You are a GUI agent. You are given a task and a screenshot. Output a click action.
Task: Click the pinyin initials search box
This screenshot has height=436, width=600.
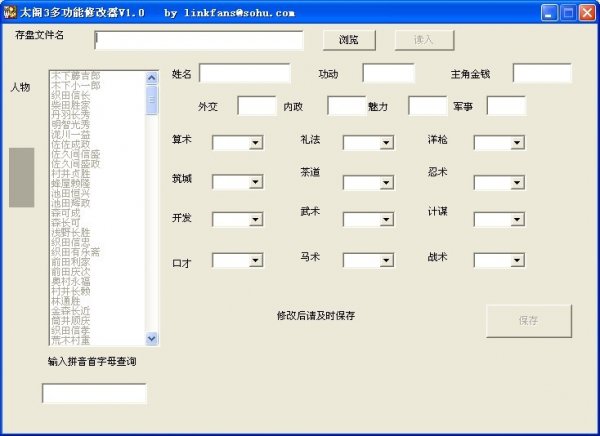click(94, 394)
